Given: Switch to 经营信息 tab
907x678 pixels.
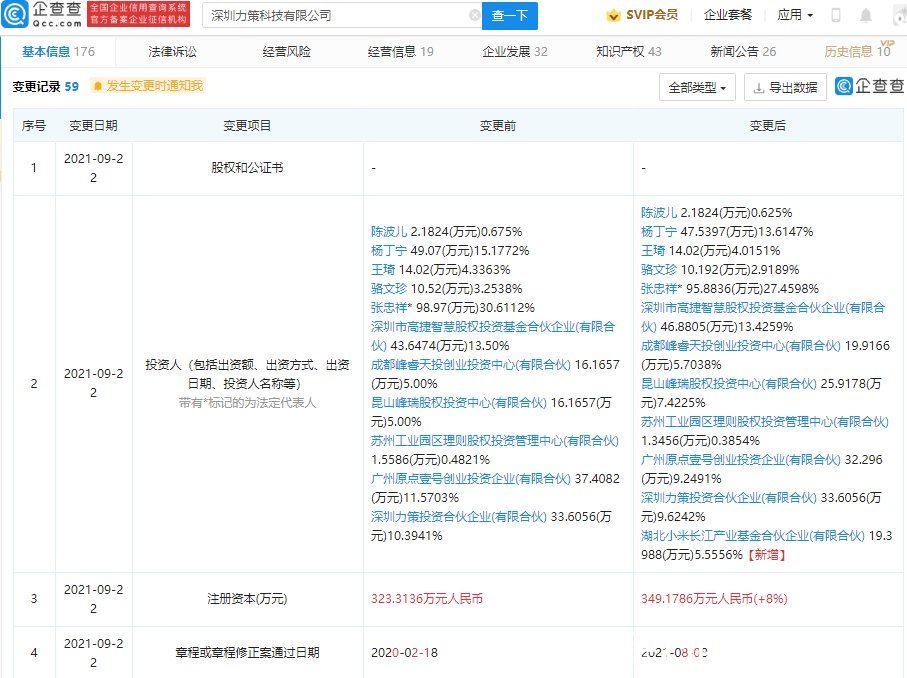Looking at the screenshot, I should pos(401,51).
